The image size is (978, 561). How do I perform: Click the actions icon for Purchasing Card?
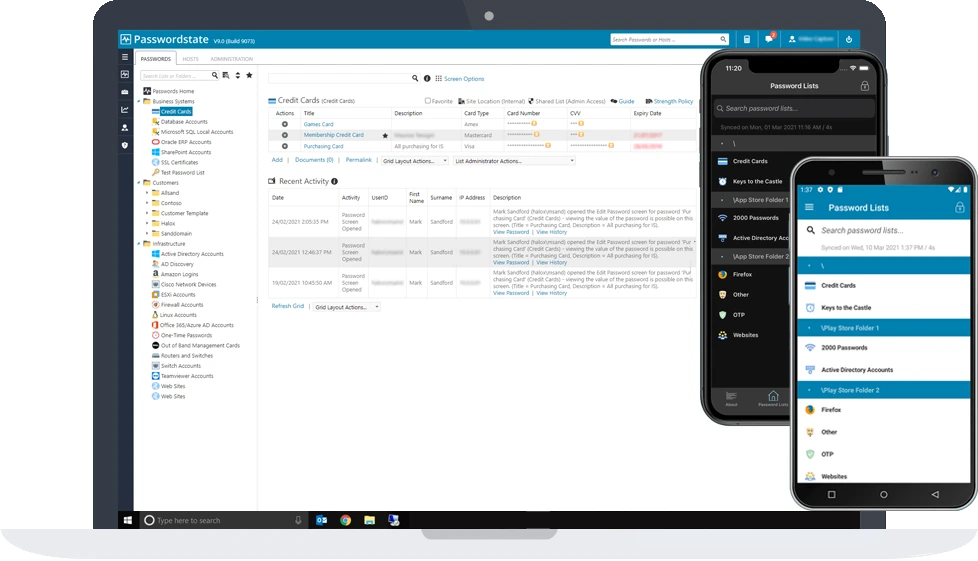[x=284, y=146]
